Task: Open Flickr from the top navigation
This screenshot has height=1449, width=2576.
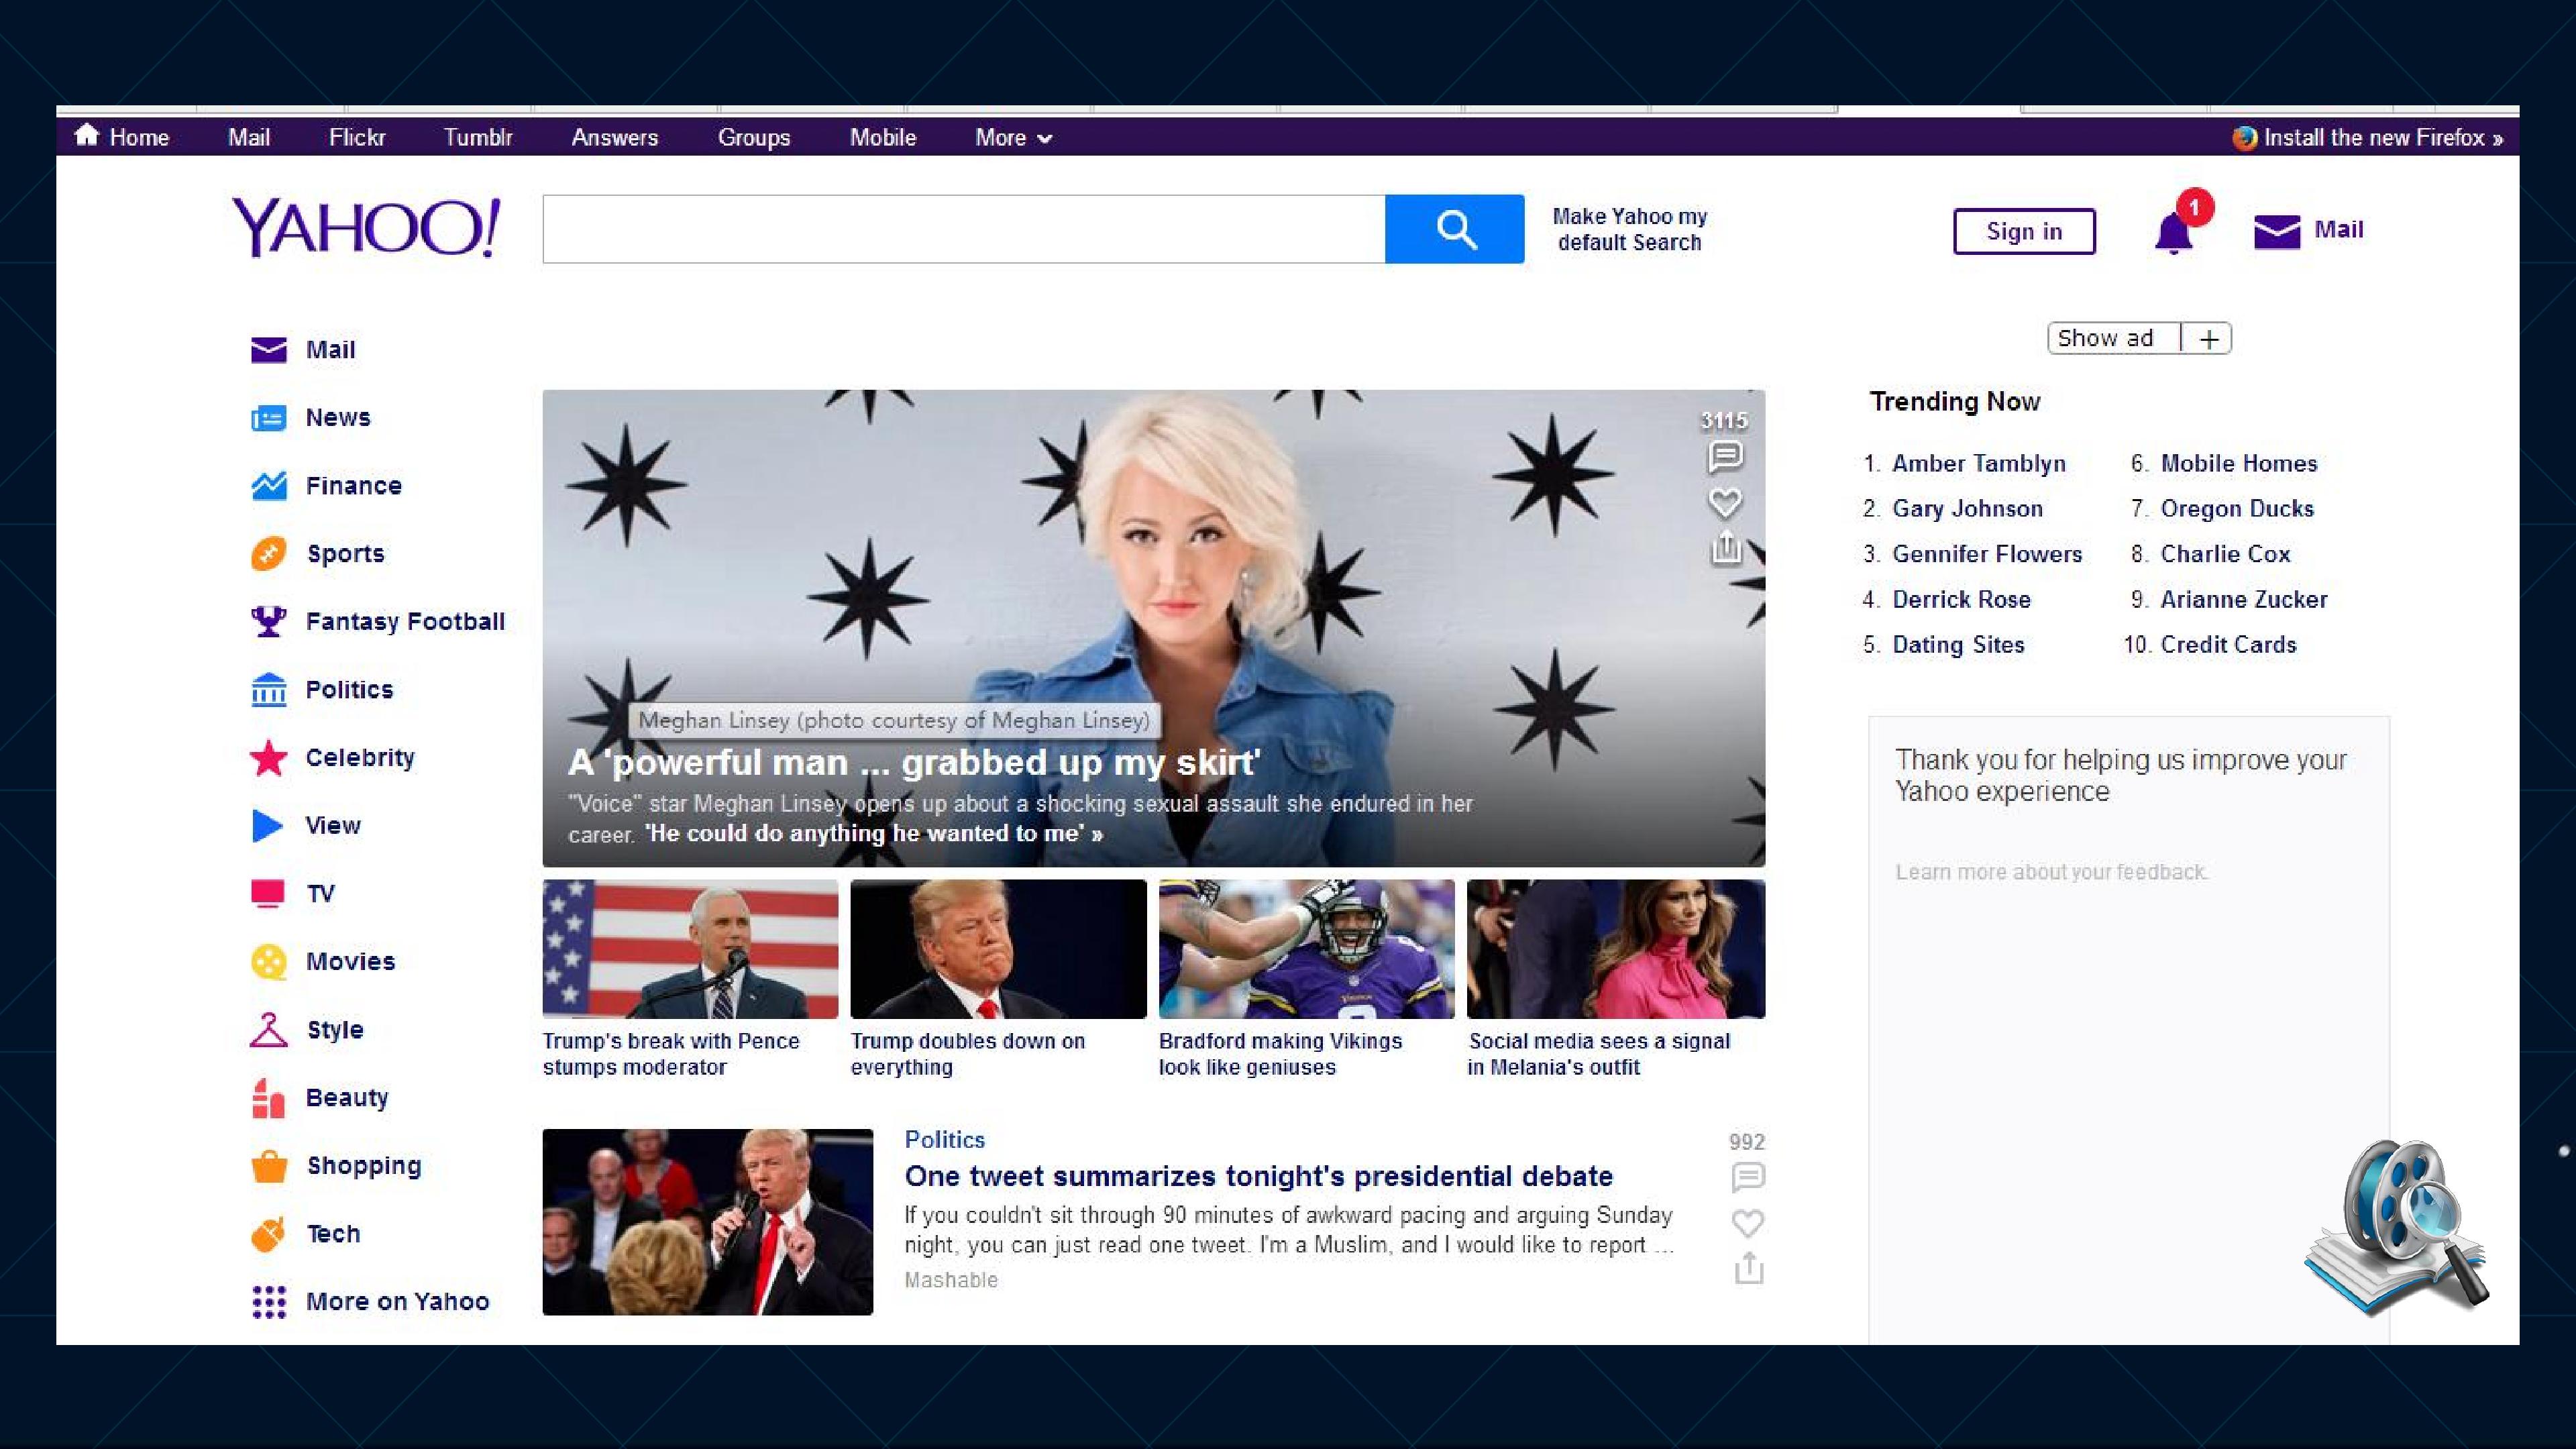Action: coord(357,137)
